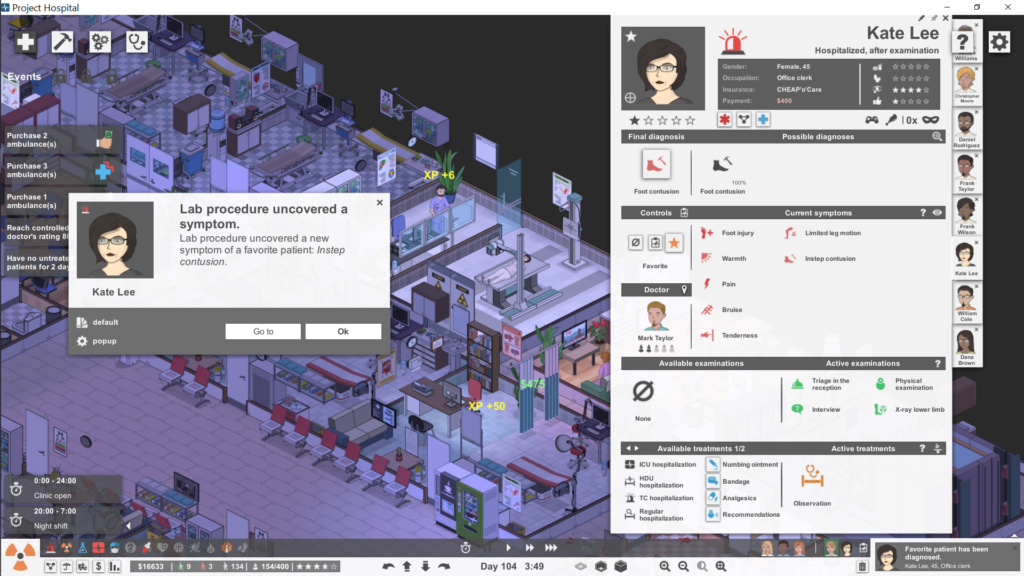Image resolution: width=1024 pixels, height=576 pixels.
Task: Select Daniel Rodriguez patient tab
Action: [x=966, y=129]
